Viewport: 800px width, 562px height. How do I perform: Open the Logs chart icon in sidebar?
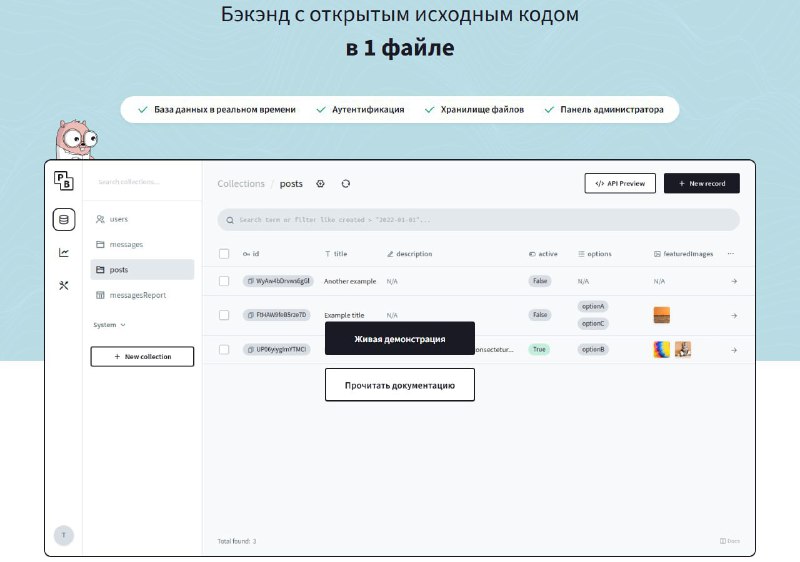[64, 252]
